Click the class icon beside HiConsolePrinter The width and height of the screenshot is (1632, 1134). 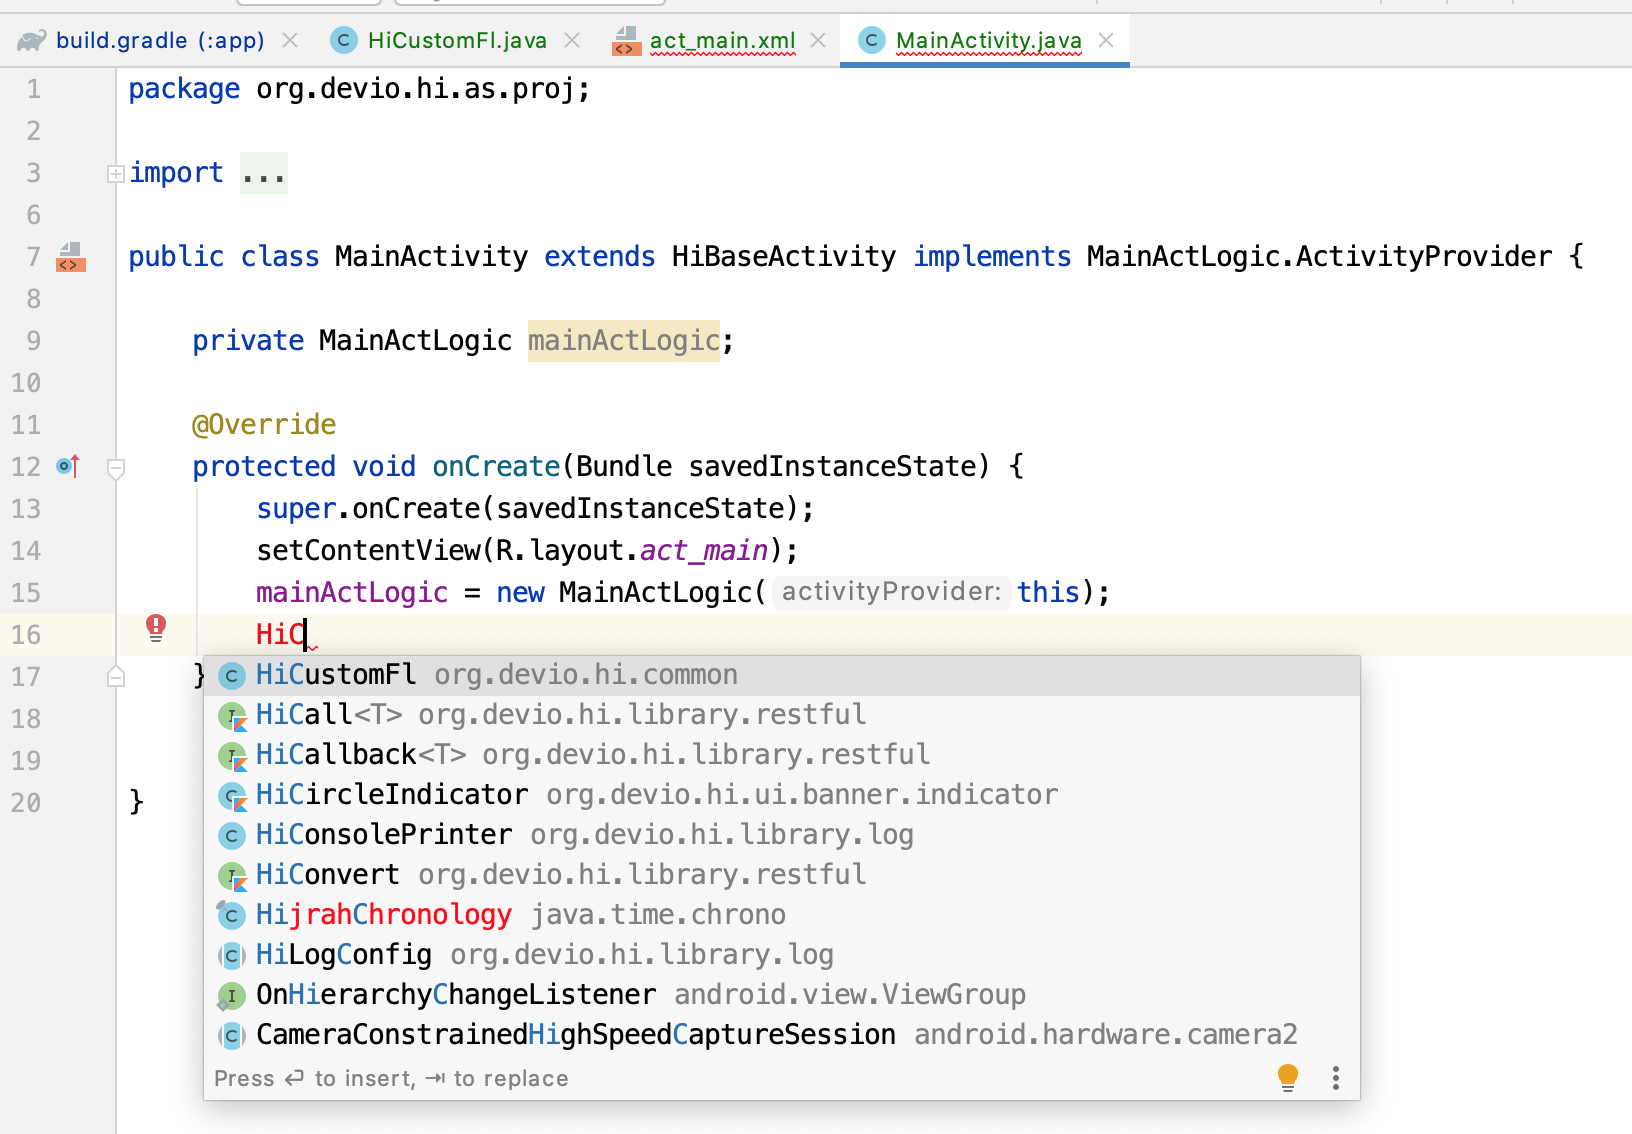(232, 836)
